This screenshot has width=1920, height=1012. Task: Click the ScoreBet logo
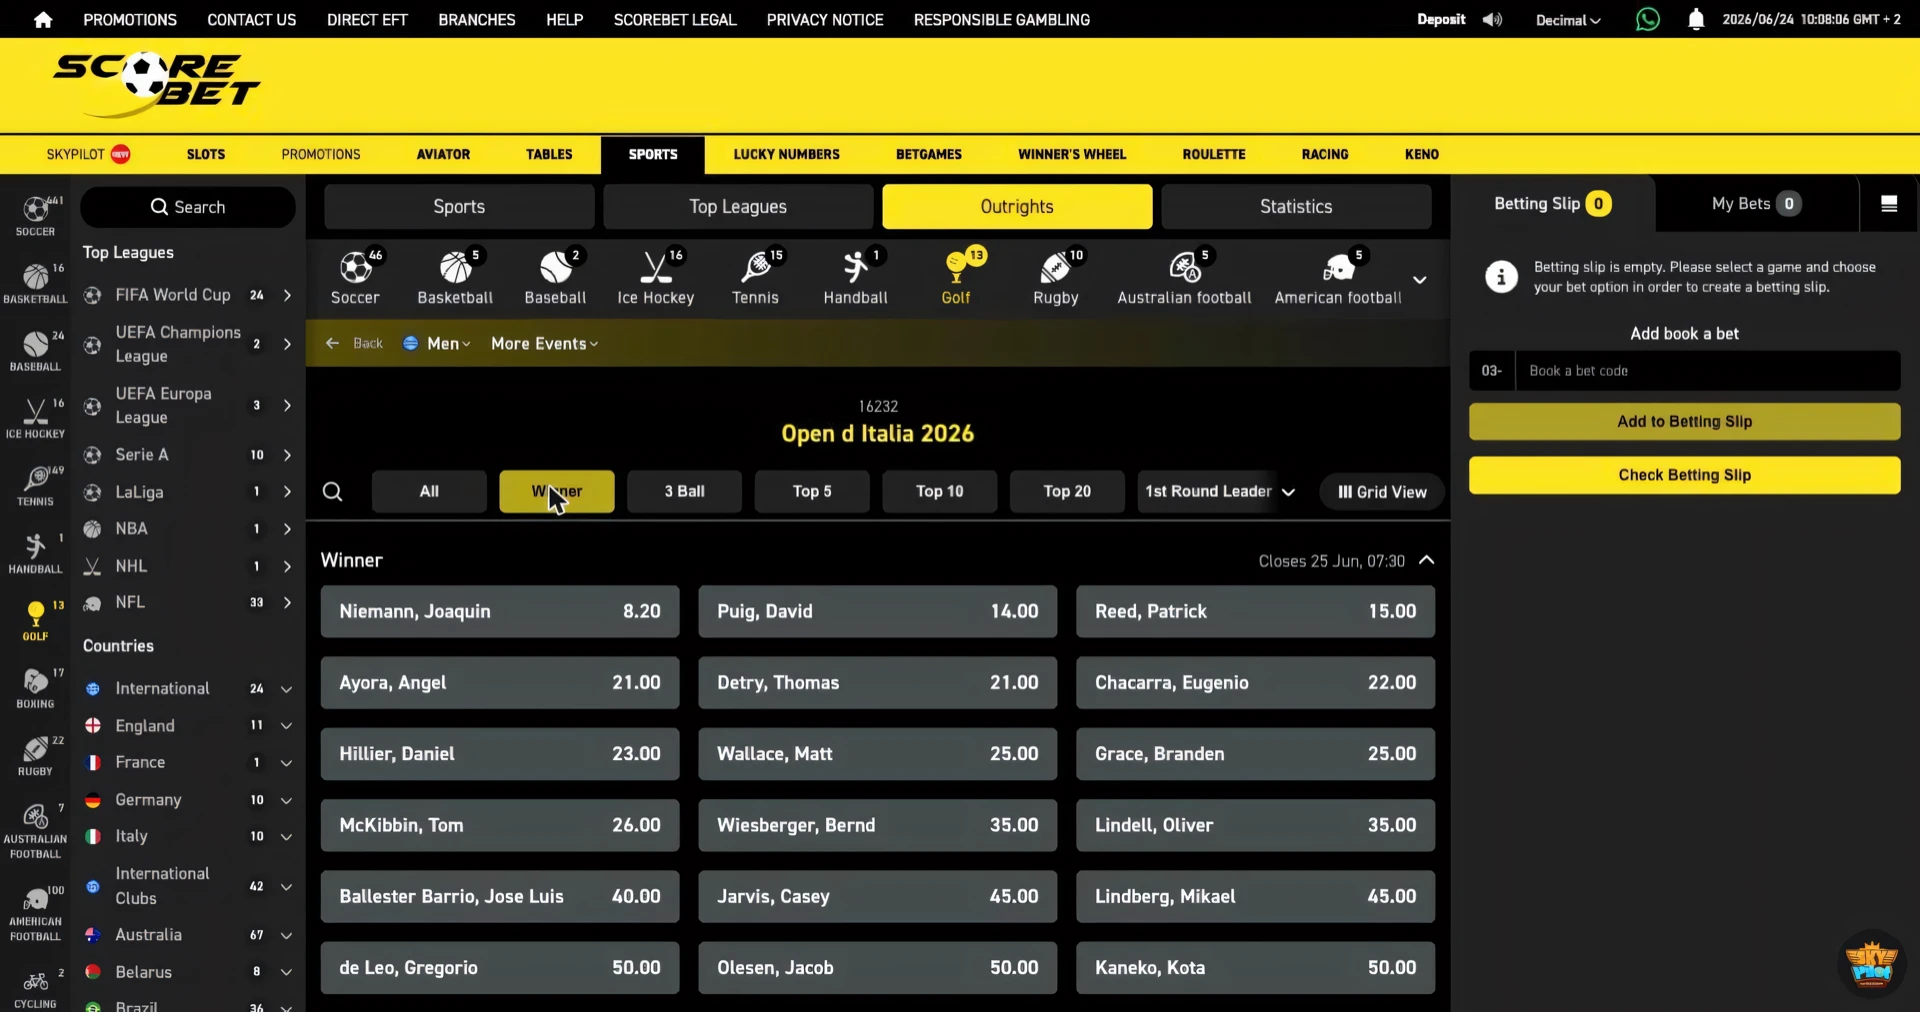(156, 84)
